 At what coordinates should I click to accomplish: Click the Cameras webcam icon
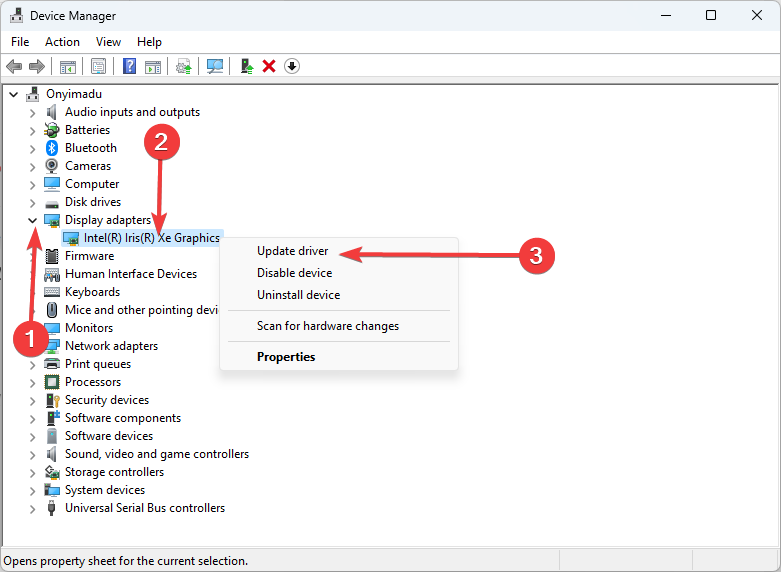point(51,166)
